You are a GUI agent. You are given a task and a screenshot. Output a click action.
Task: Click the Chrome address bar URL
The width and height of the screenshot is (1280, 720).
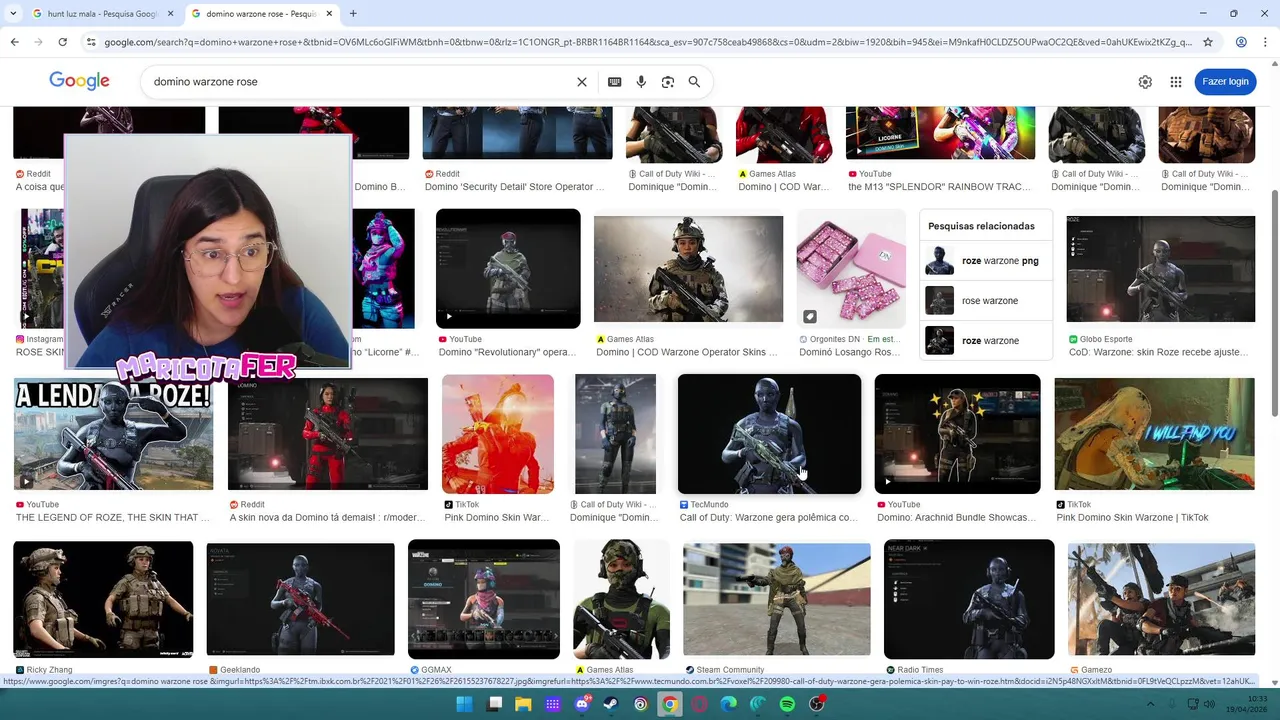[648, 42]
